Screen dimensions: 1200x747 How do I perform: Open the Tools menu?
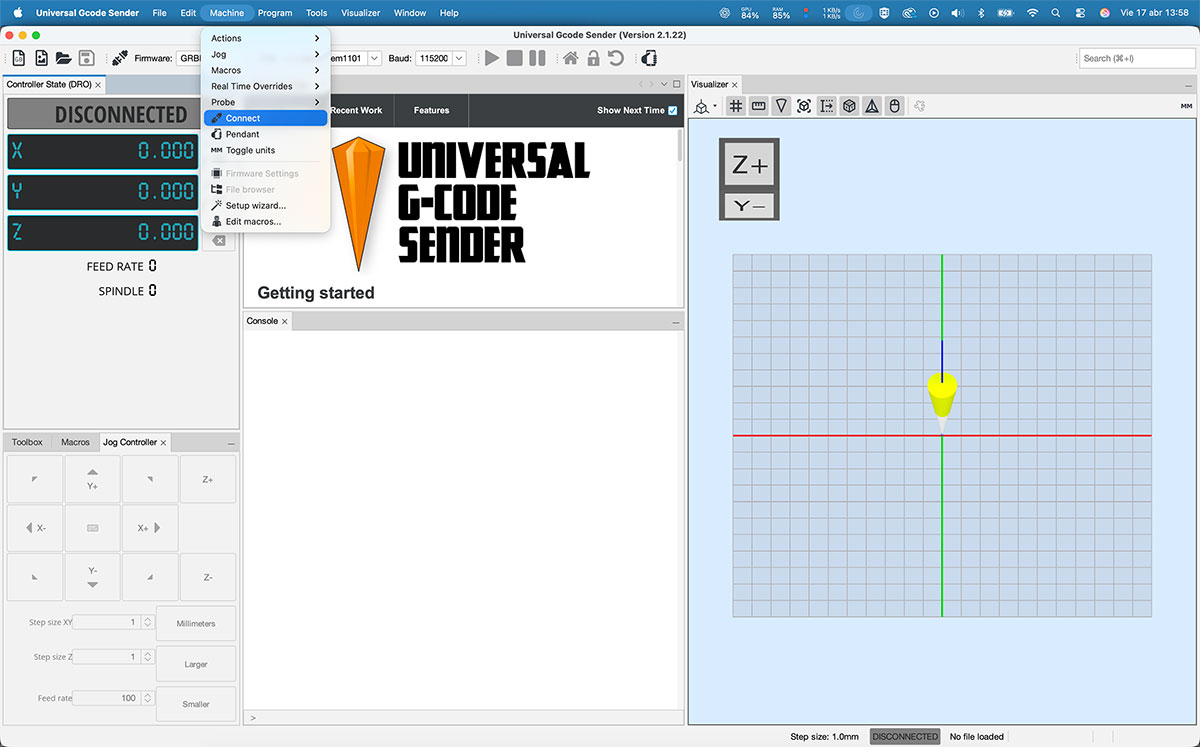click(316, 13)
